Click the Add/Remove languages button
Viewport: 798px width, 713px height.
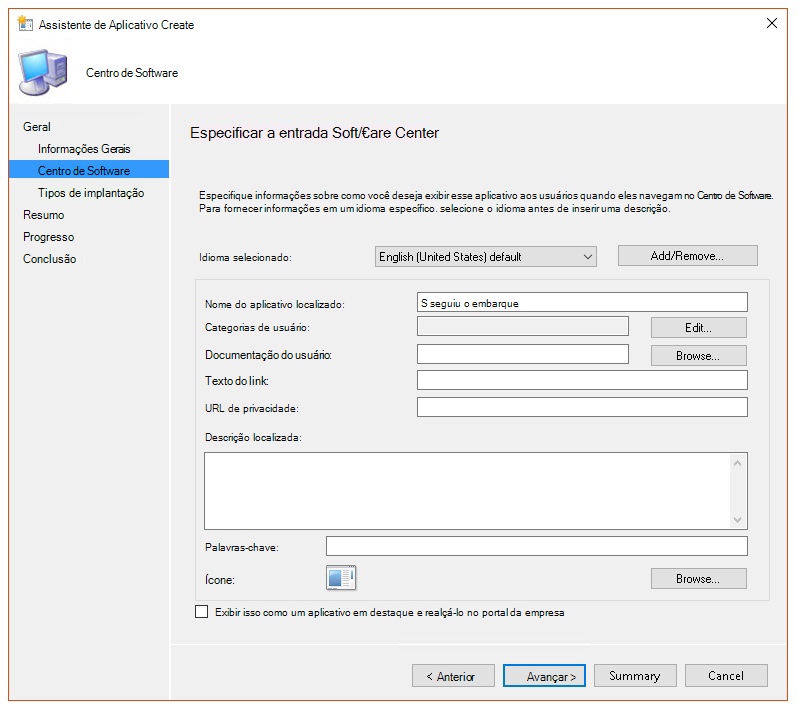(x=687, y=256)
